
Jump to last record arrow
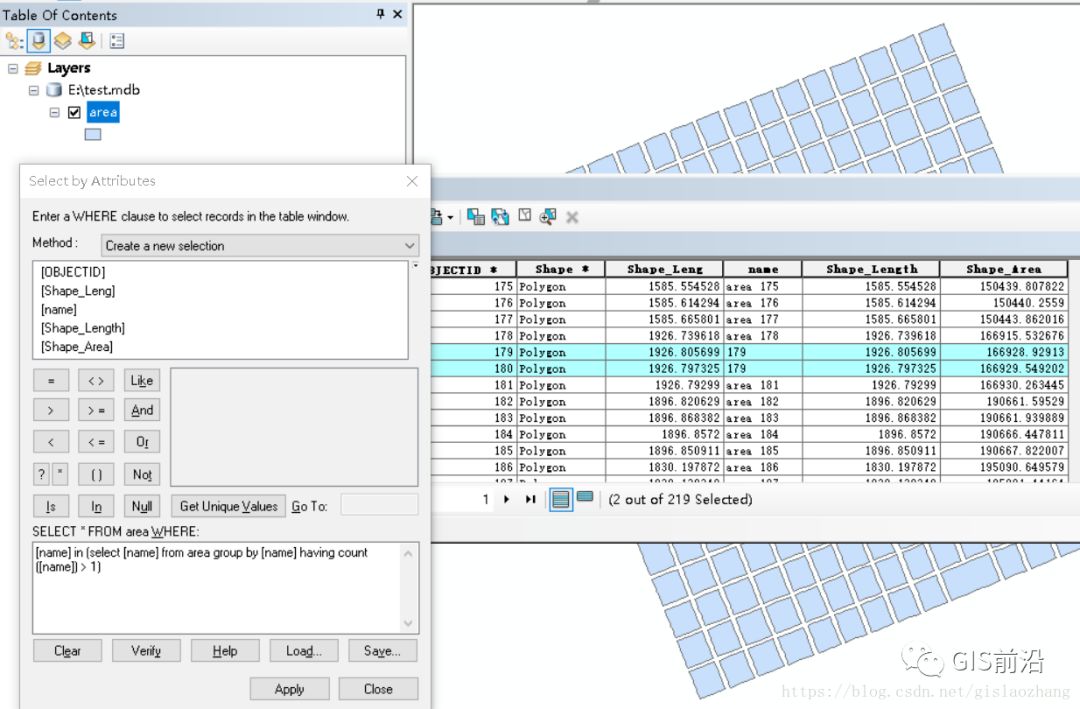(x=530, y=500)
